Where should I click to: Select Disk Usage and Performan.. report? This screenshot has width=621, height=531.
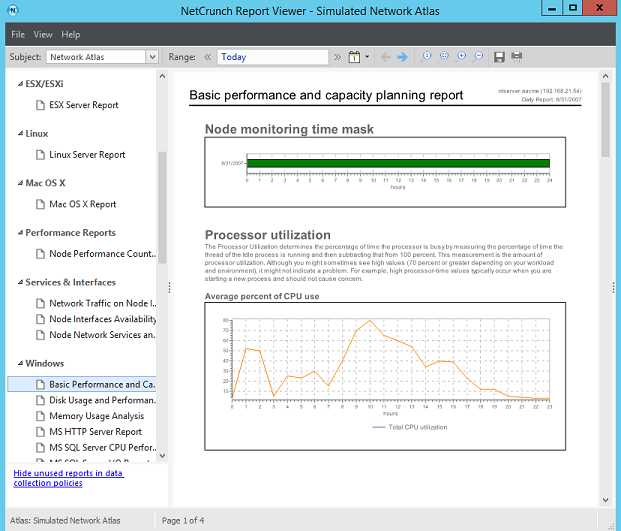pos(96,400)
